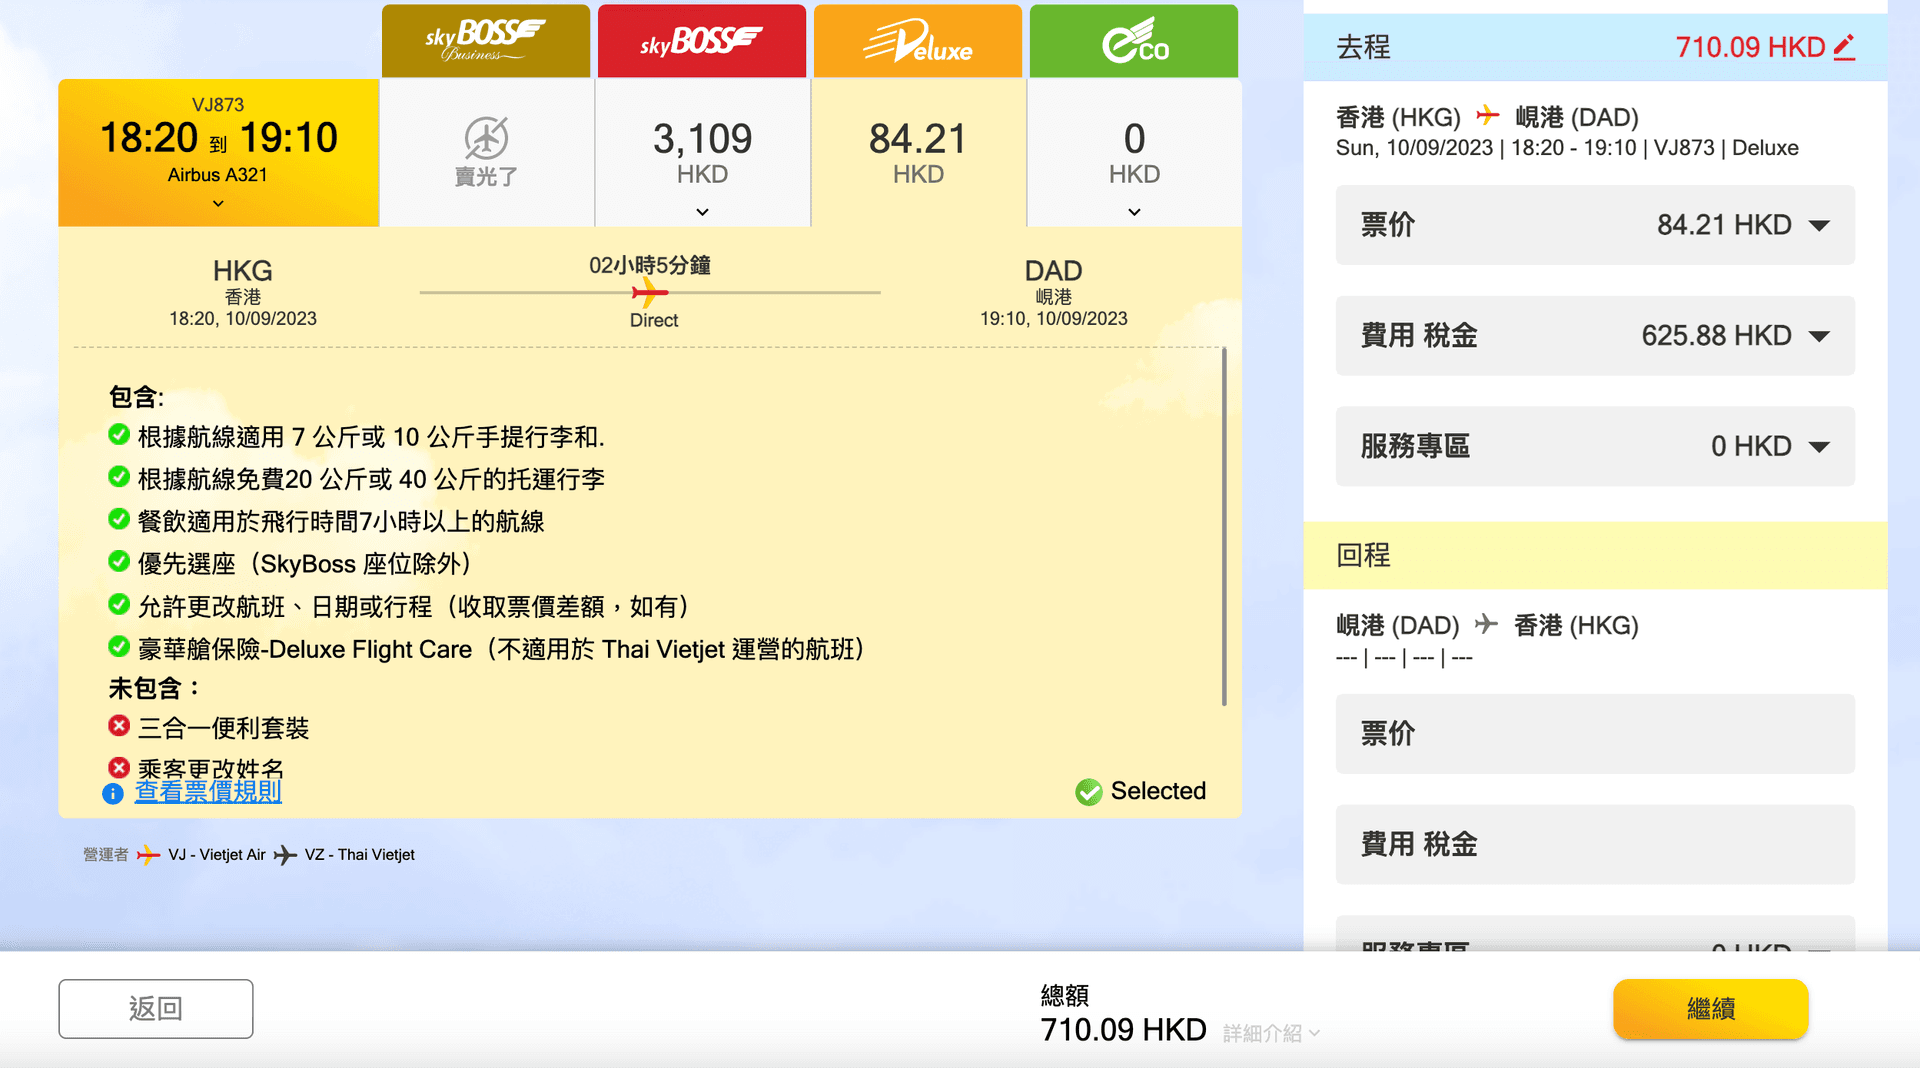Expand the Eco 0 HKD fare chevron
Screen dimensions: 1920x1068
(x=1134, y=212)
